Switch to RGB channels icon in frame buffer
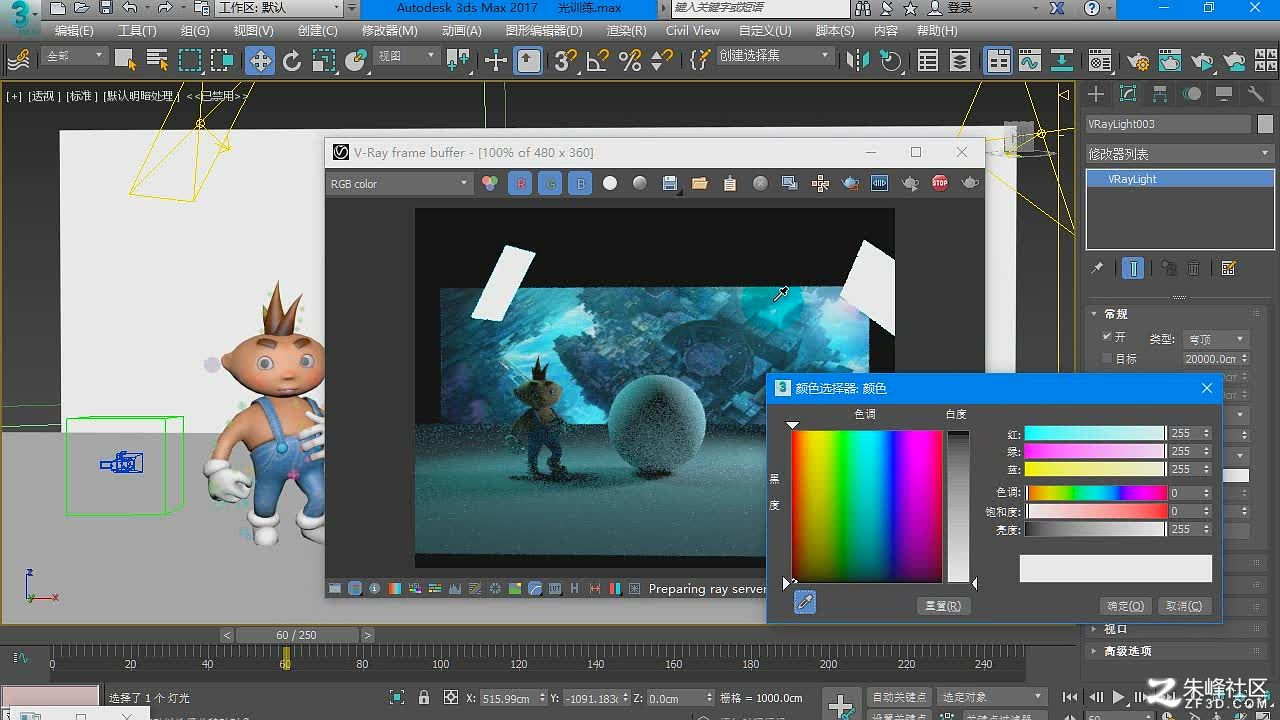 (x=490, y=183)
